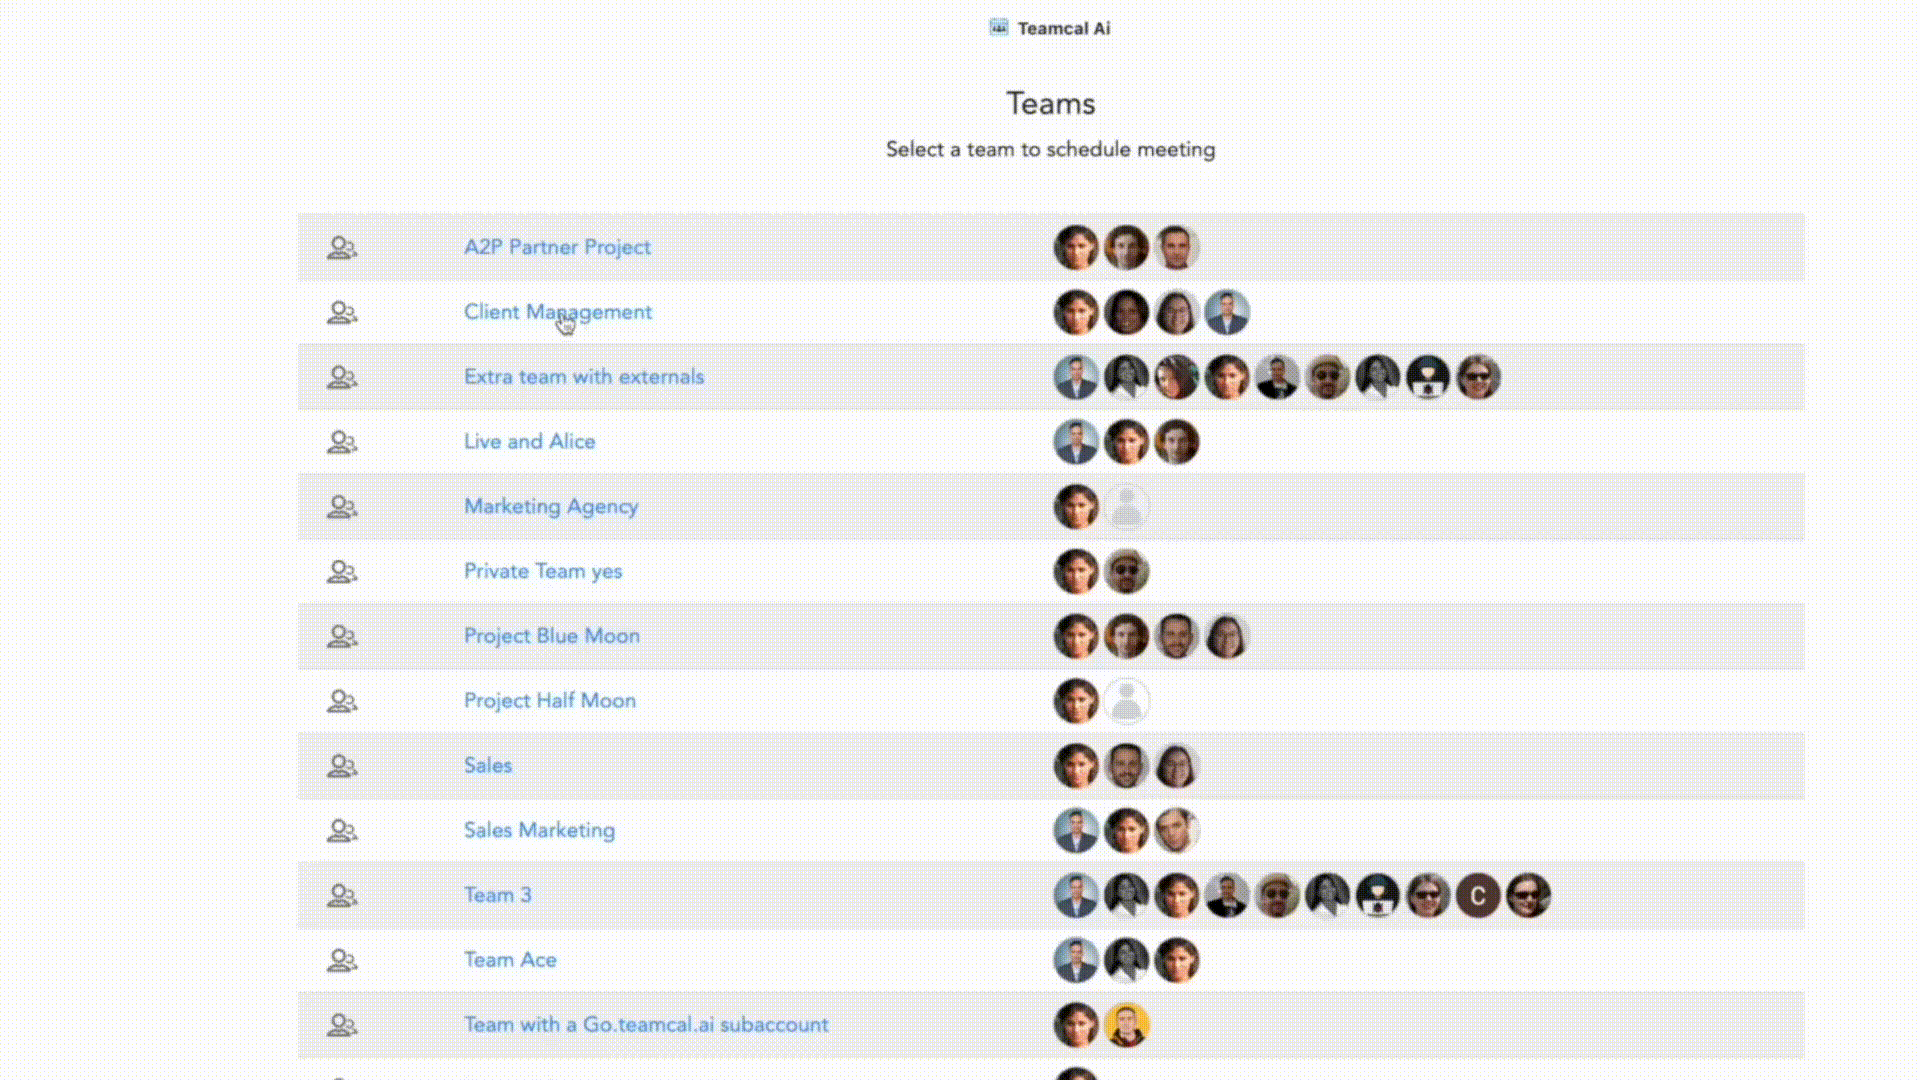Click team icon beside A2P Partner Project
This screenshot has width=1920, height=1080.
point(342,248)
